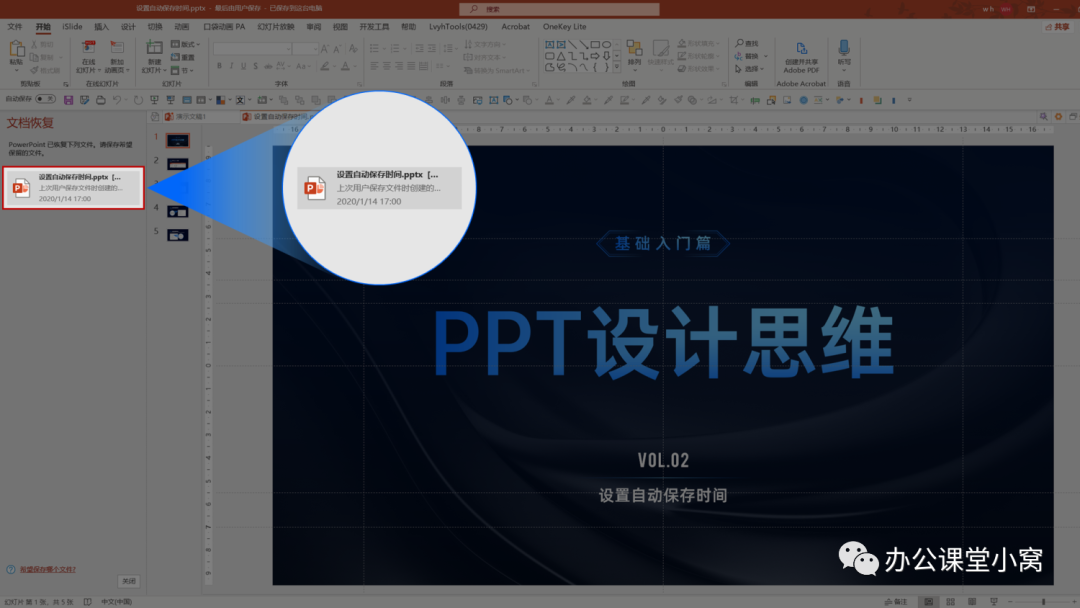Click the 备注 notes button in status bar
Screen dimensions: 1080x608
(896, 602)
